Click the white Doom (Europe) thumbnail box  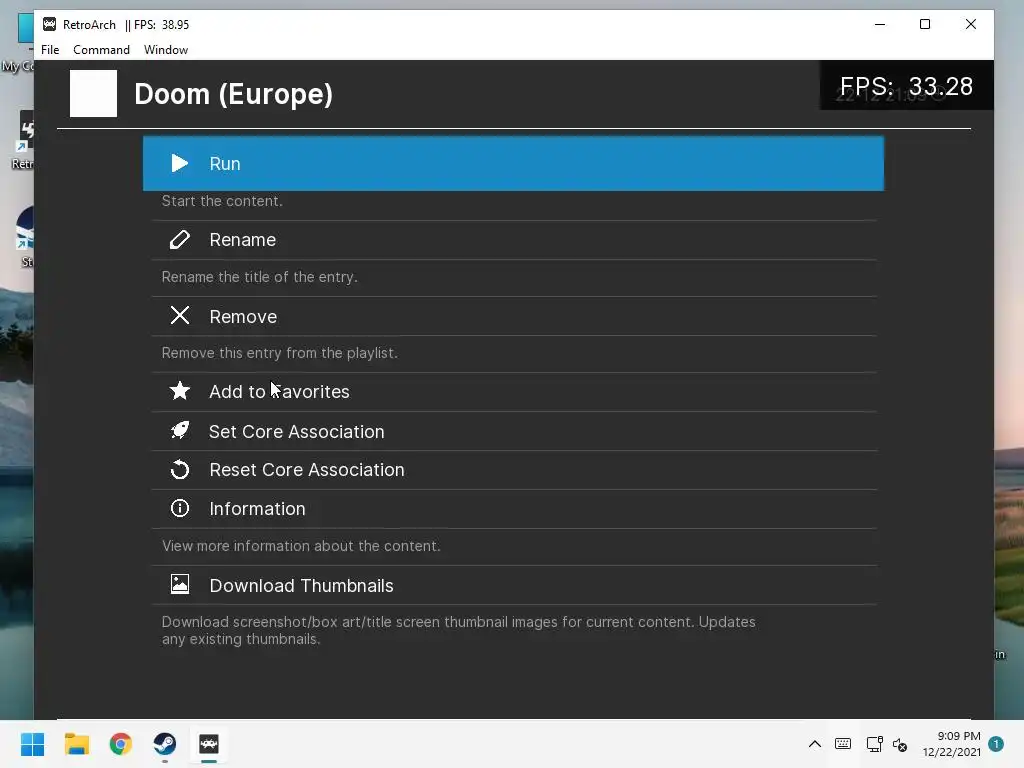[93, 93]
